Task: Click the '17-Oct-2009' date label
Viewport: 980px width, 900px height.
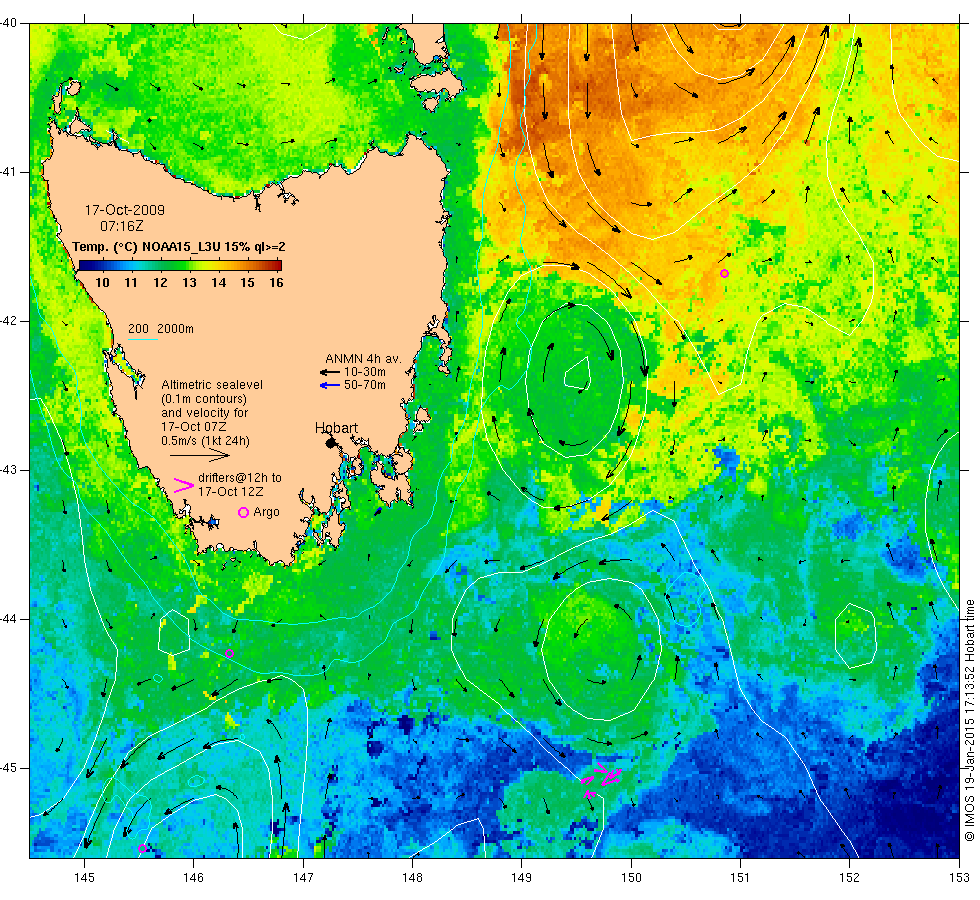Action: 125,210
